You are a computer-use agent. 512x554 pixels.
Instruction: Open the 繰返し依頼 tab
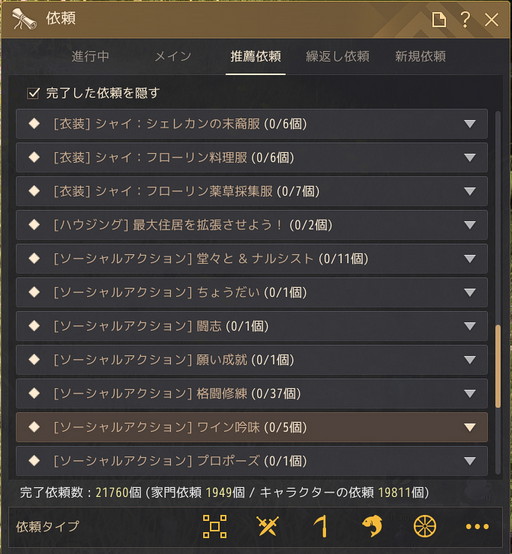point(337,57)
